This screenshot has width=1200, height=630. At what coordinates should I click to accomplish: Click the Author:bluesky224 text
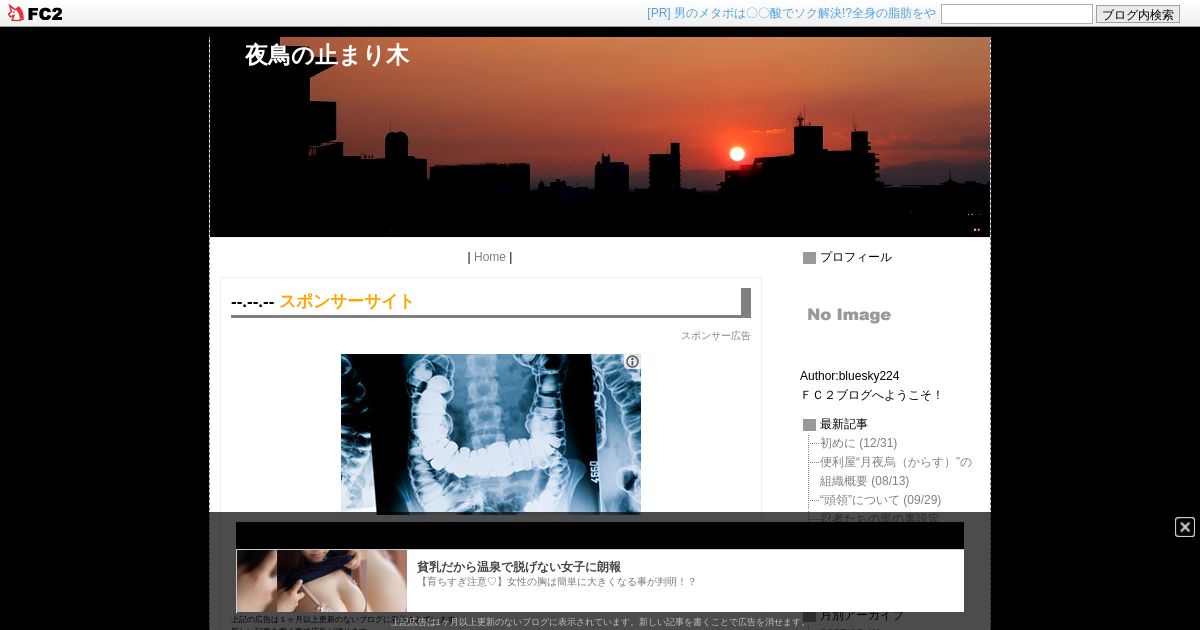pos(849,376)
